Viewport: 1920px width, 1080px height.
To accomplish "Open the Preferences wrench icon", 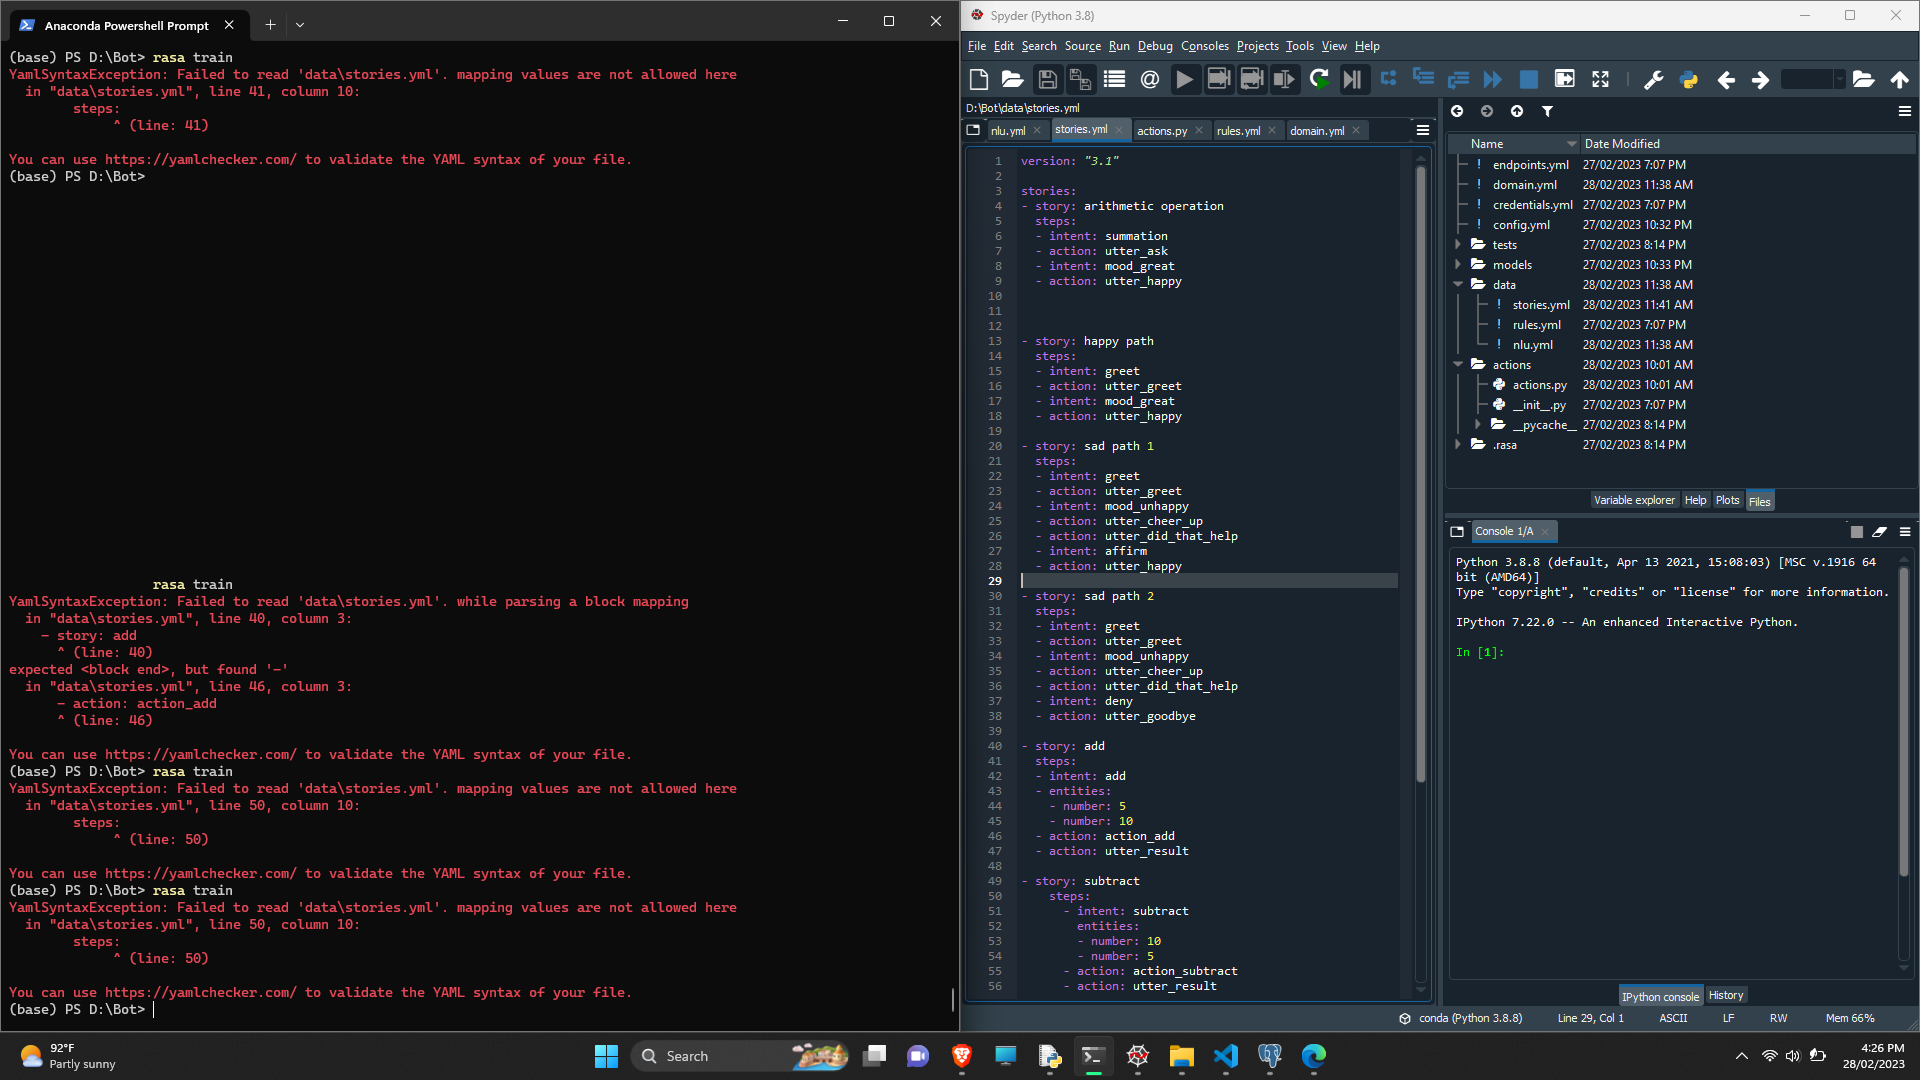I will point(1653,80).
